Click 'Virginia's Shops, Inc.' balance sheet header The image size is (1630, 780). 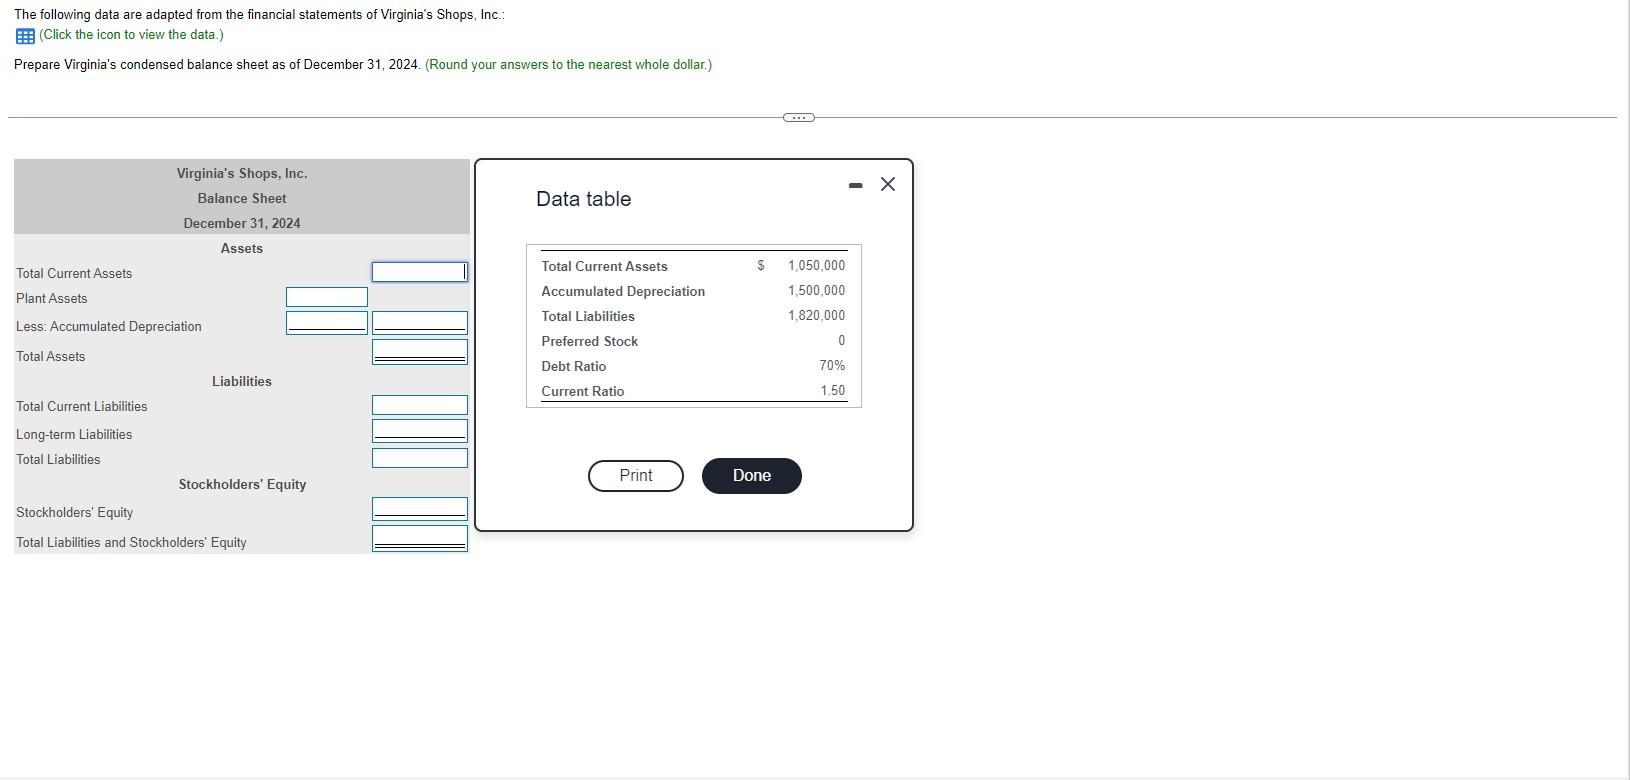click(x=242, y=174)
